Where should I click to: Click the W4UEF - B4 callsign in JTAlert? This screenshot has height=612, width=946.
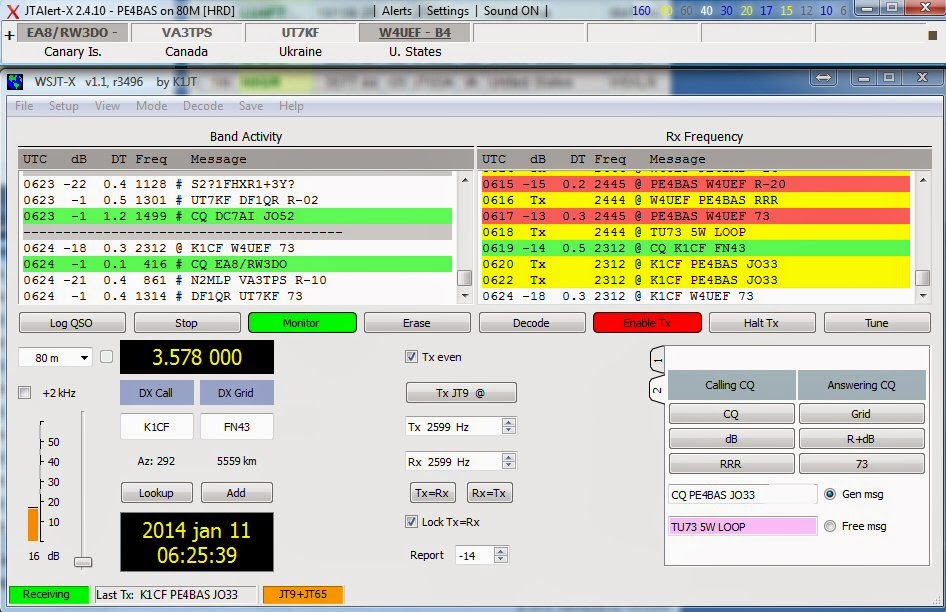(414, 33)
